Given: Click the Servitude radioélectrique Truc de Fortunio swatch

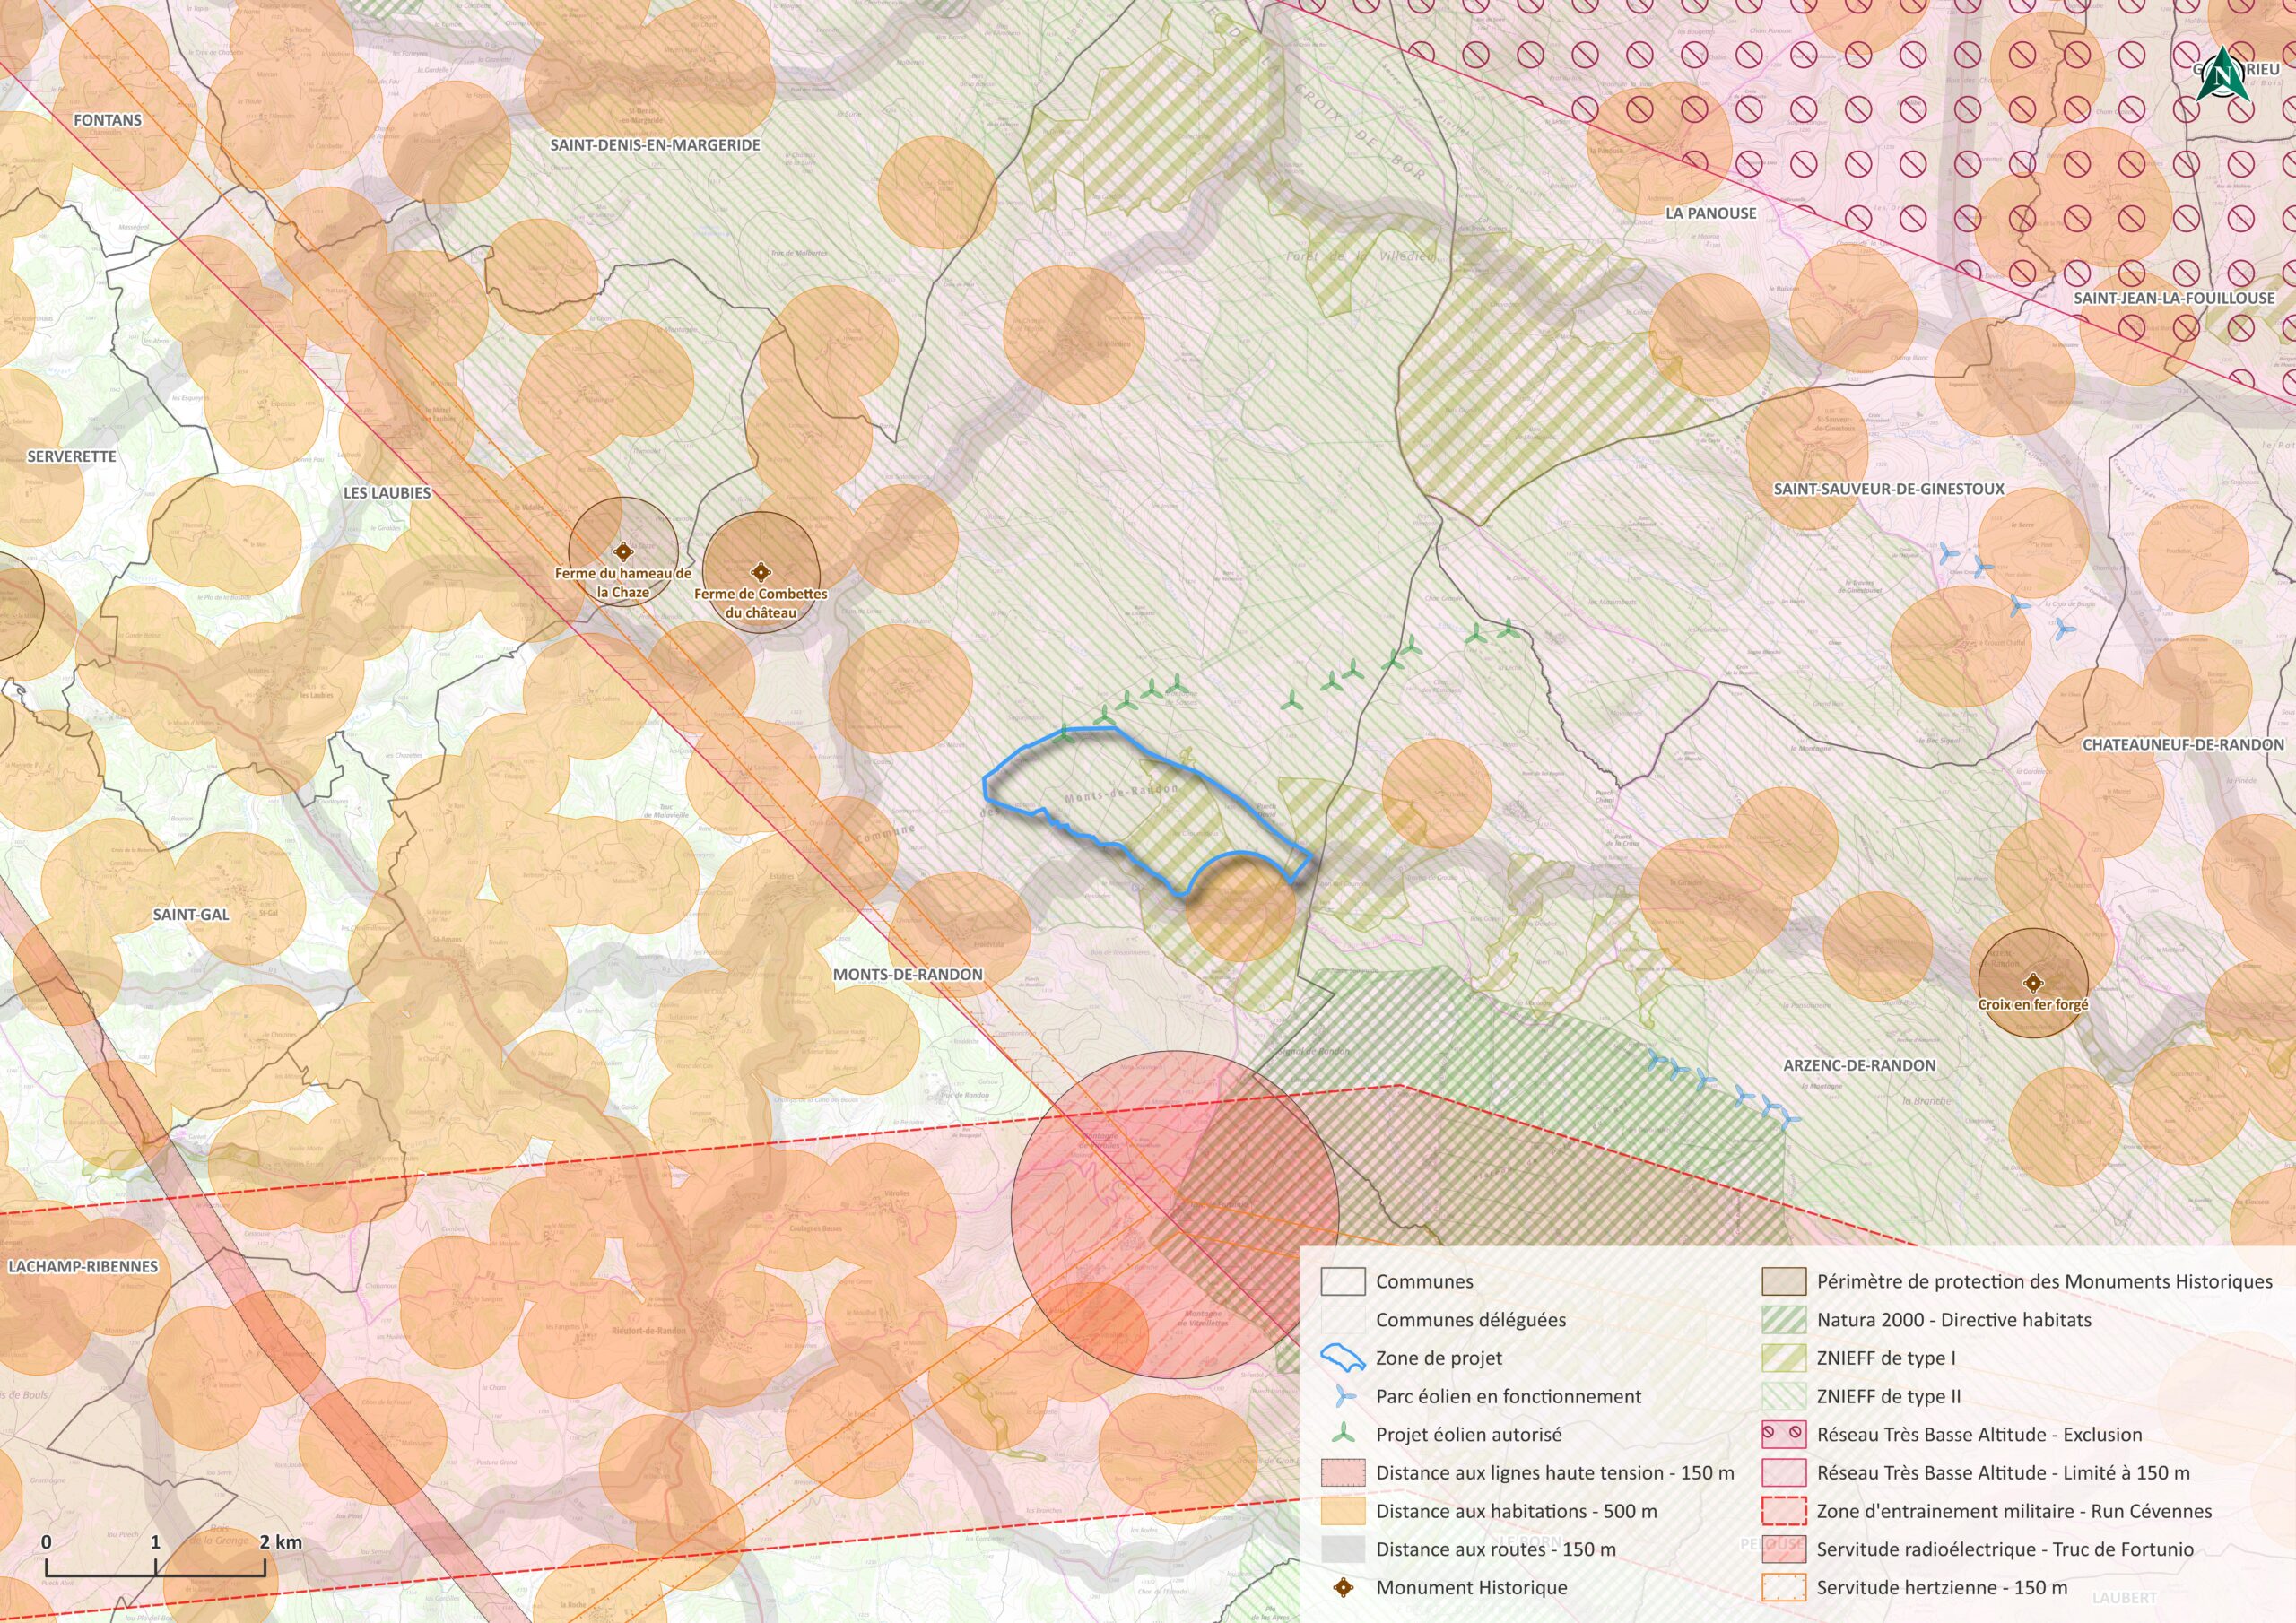Looking at the screenshot, I should pyautogui.click(x=1783, y=1549).
